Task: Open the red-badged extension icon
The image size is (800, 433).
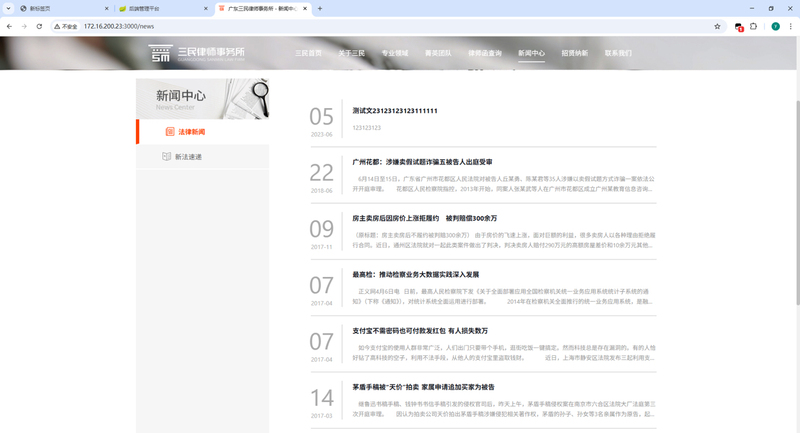Action: coord(739,27)
